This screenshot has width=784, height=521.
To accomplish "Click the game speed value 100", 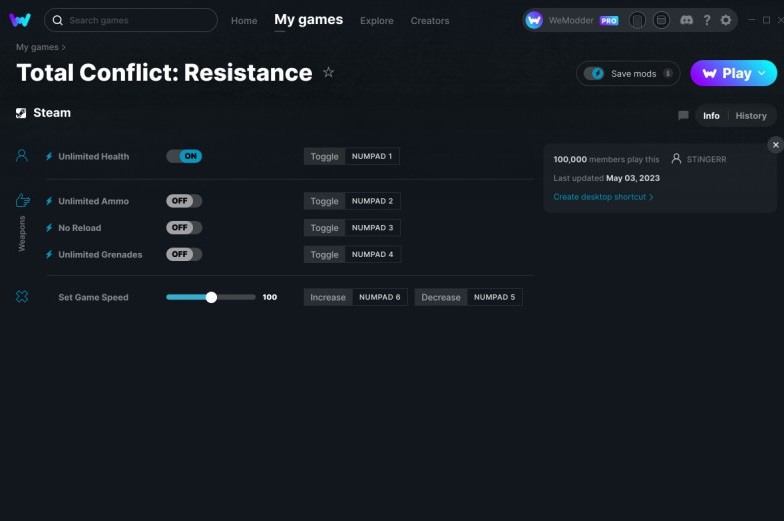I will [270, 297].
